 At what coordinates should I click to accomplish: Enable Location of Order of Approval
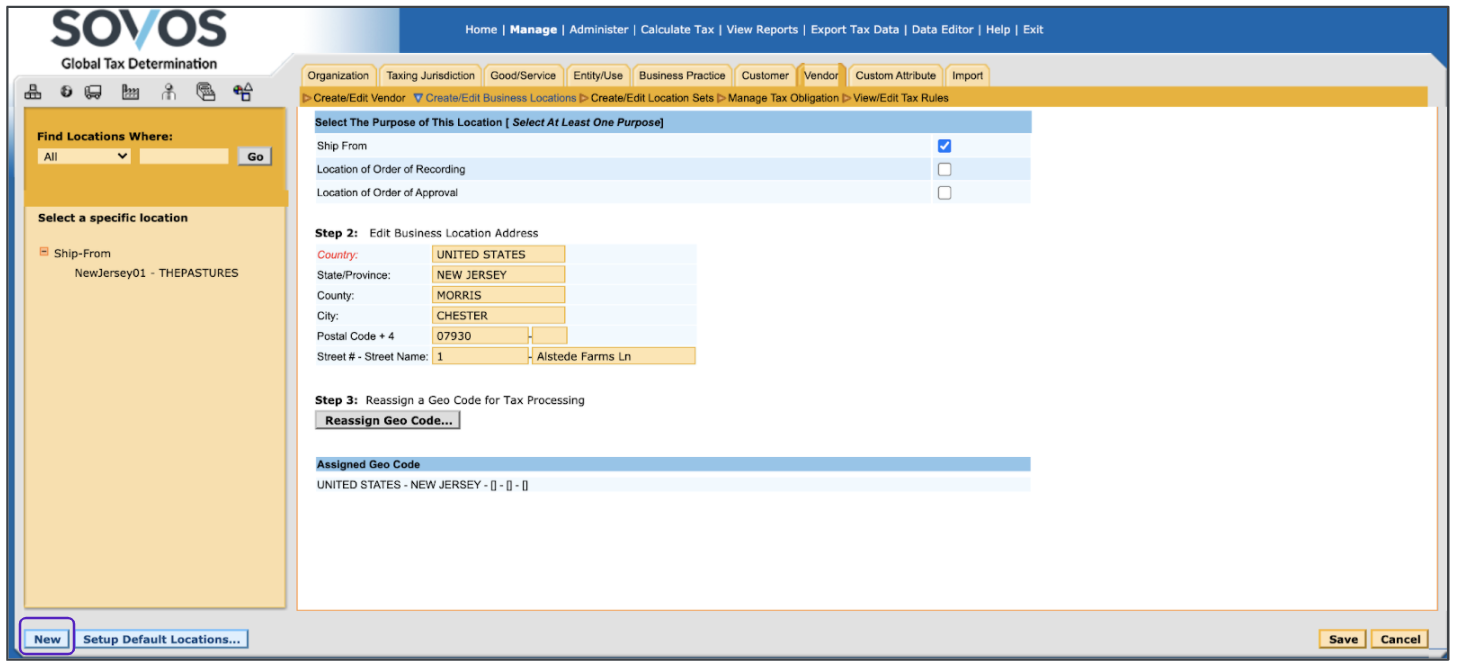point(944,193)
